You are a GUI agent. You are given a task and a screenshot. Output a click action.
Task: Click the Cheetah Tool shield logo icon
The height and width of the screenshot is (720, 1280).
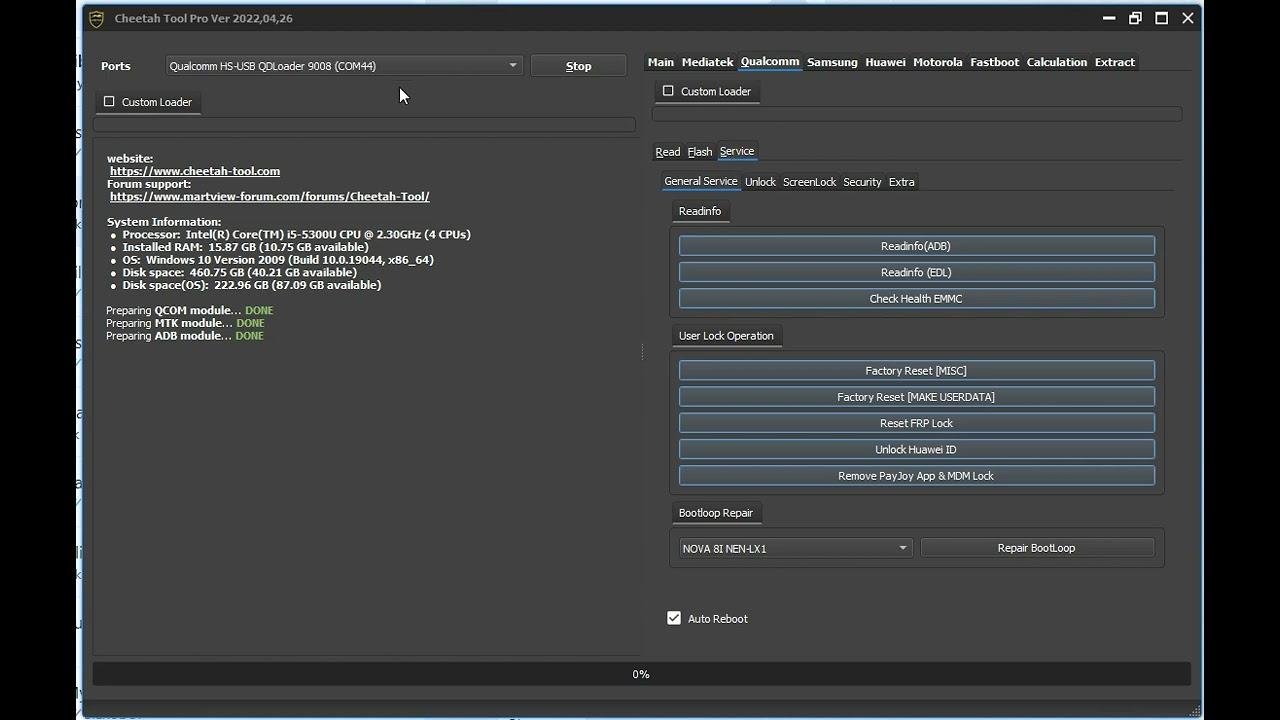point(96,19)
